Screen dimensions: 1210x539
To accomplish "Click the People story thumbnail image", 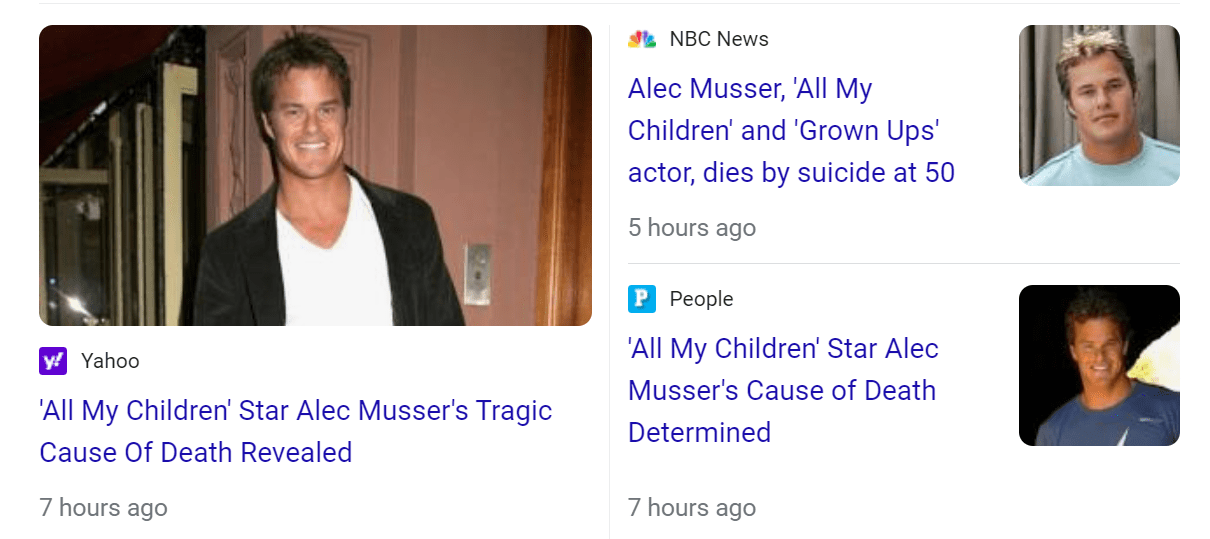I will tap(1099, 365).
